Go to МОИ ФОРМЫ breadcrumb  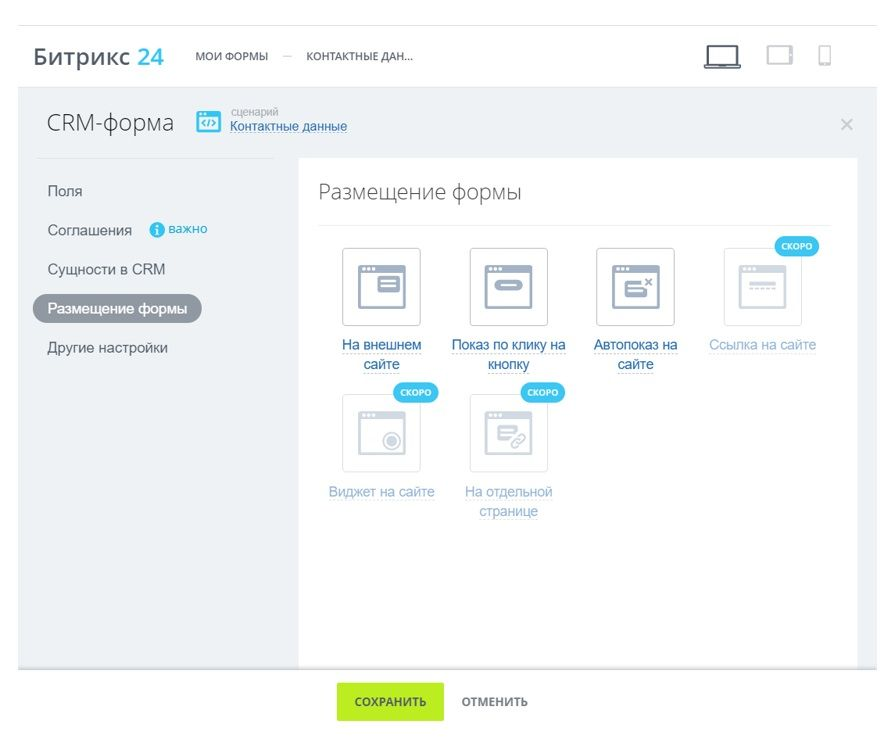pos(232,57)
